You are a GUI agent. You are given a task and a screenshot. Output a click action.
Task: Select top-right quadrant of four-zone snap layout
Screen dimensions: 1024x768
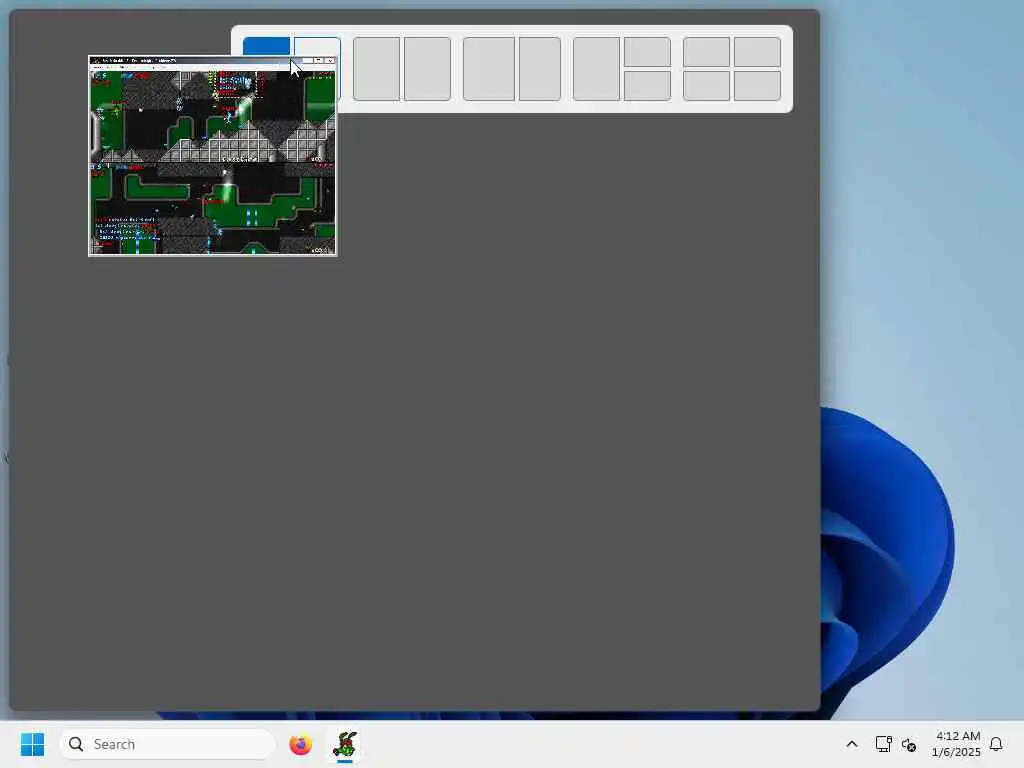758,52
